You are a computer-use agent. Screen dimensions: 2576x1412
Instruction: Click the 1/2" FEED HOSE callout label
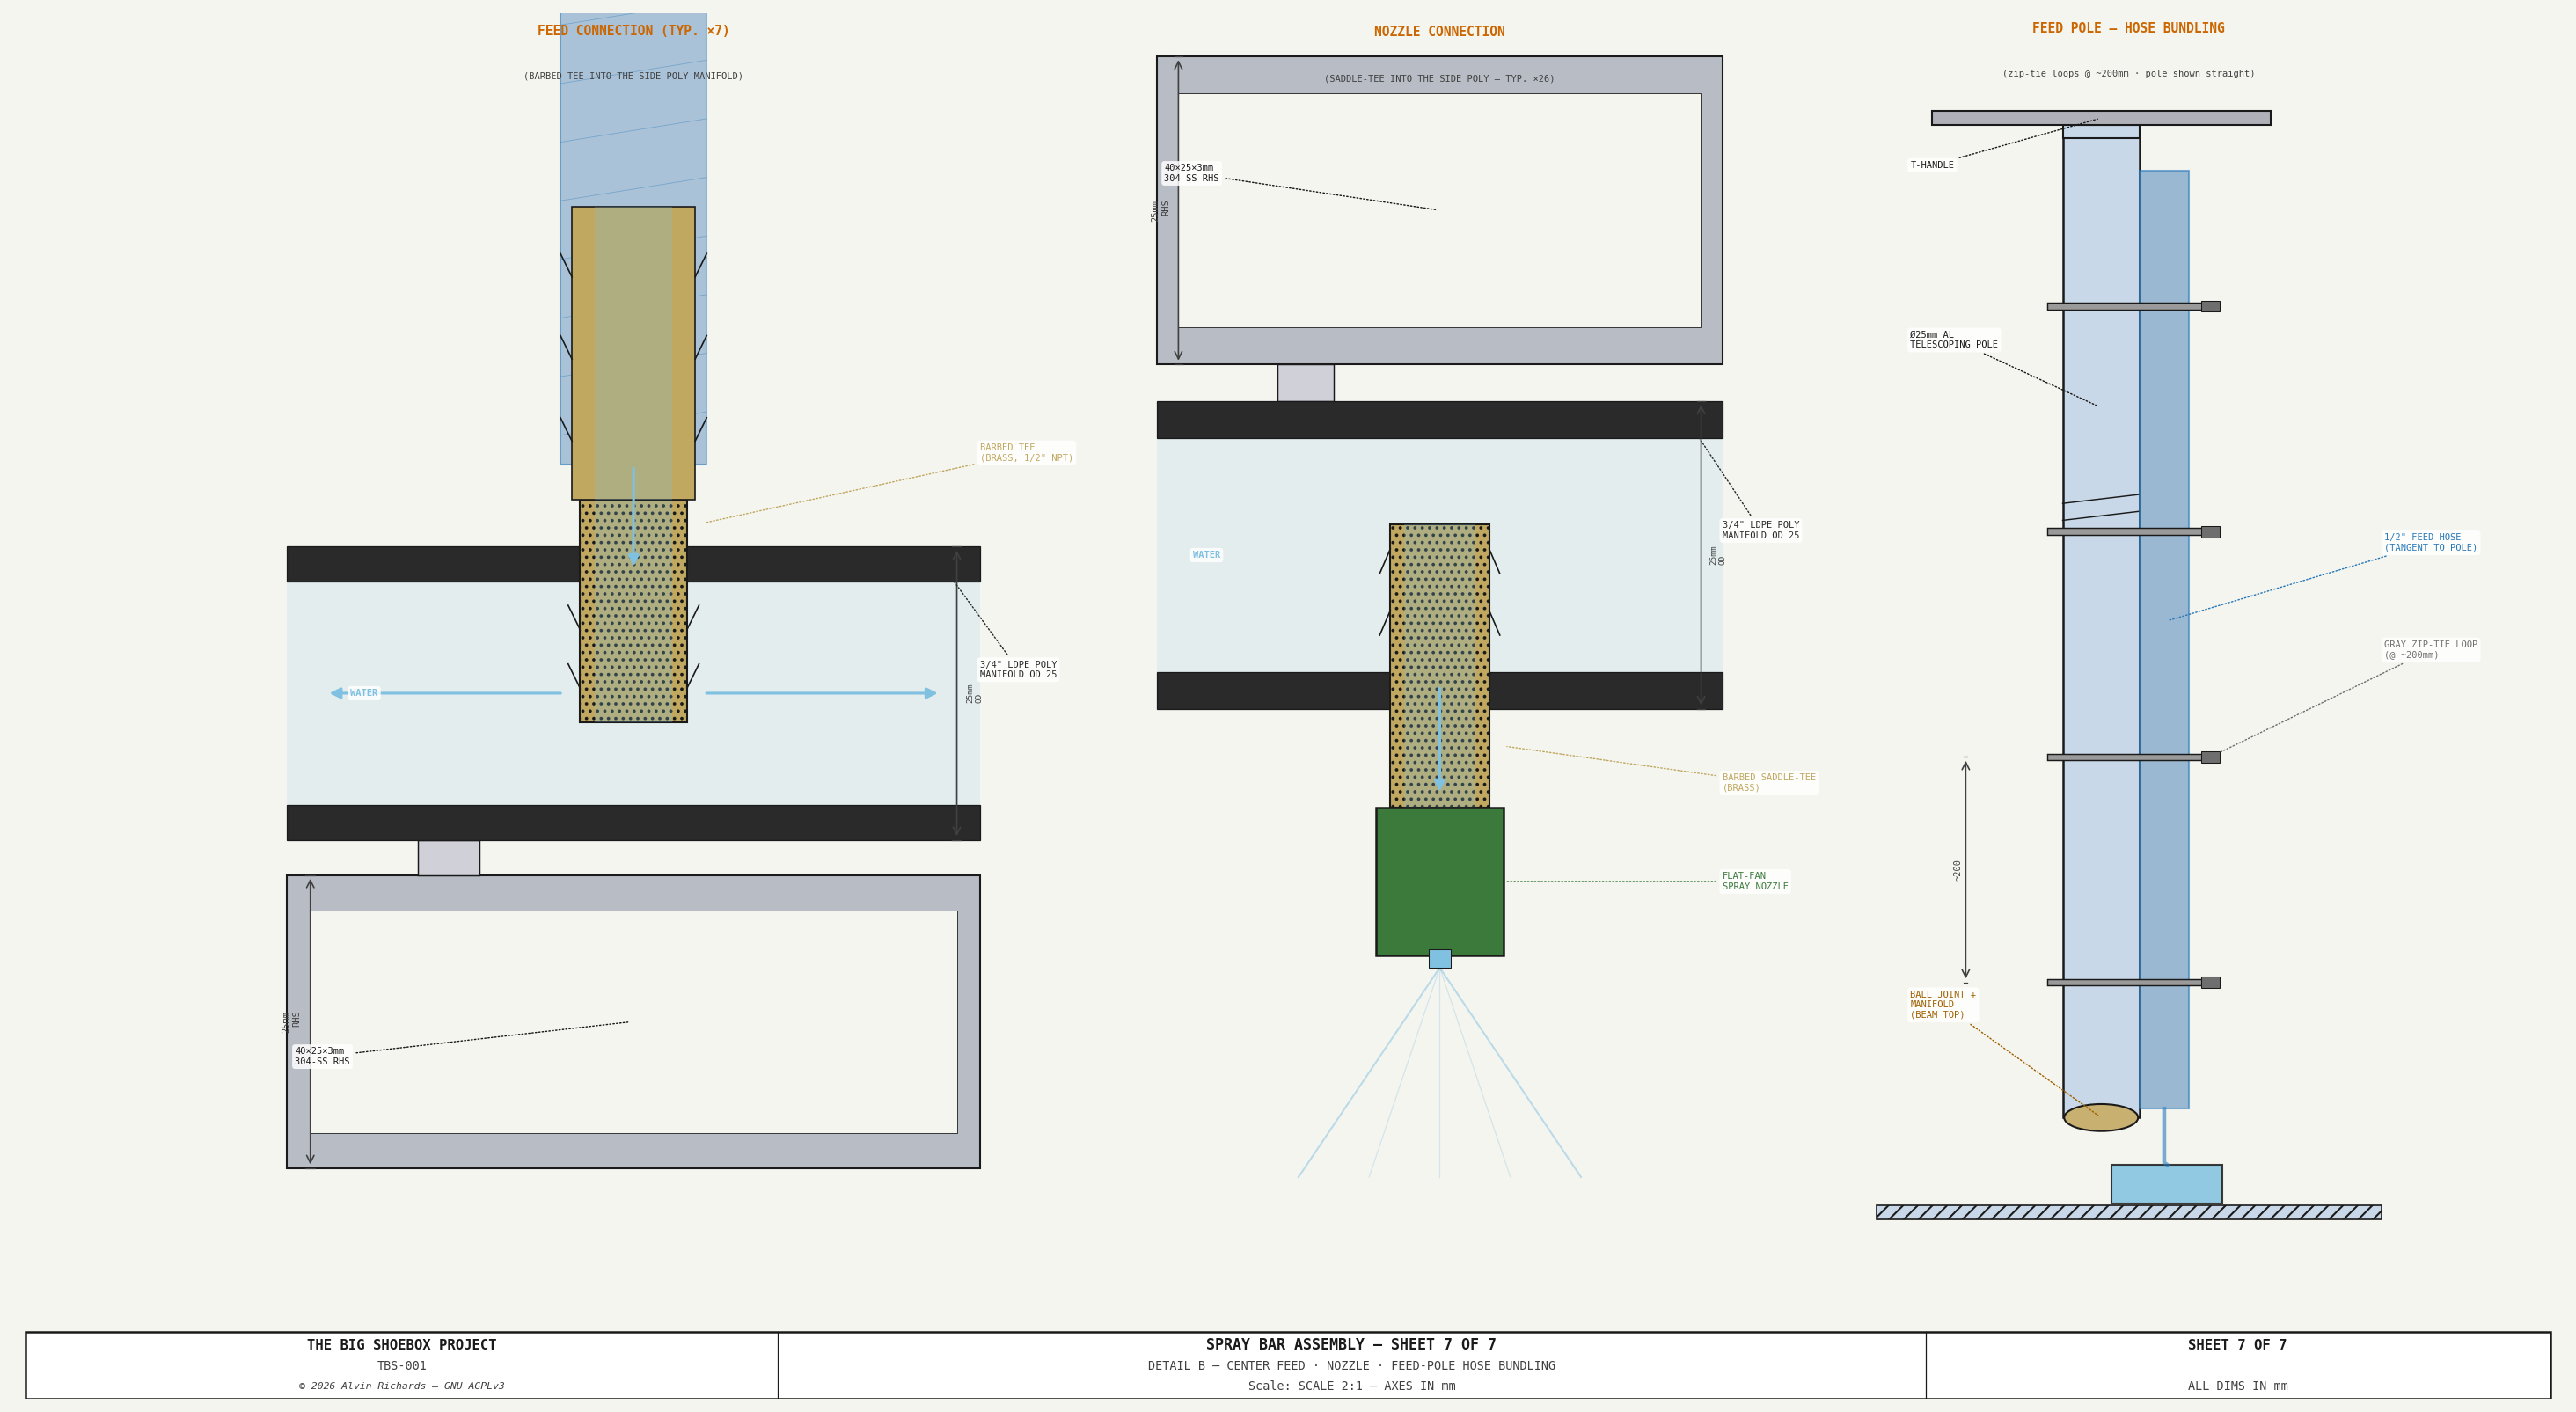[2430, 542]
